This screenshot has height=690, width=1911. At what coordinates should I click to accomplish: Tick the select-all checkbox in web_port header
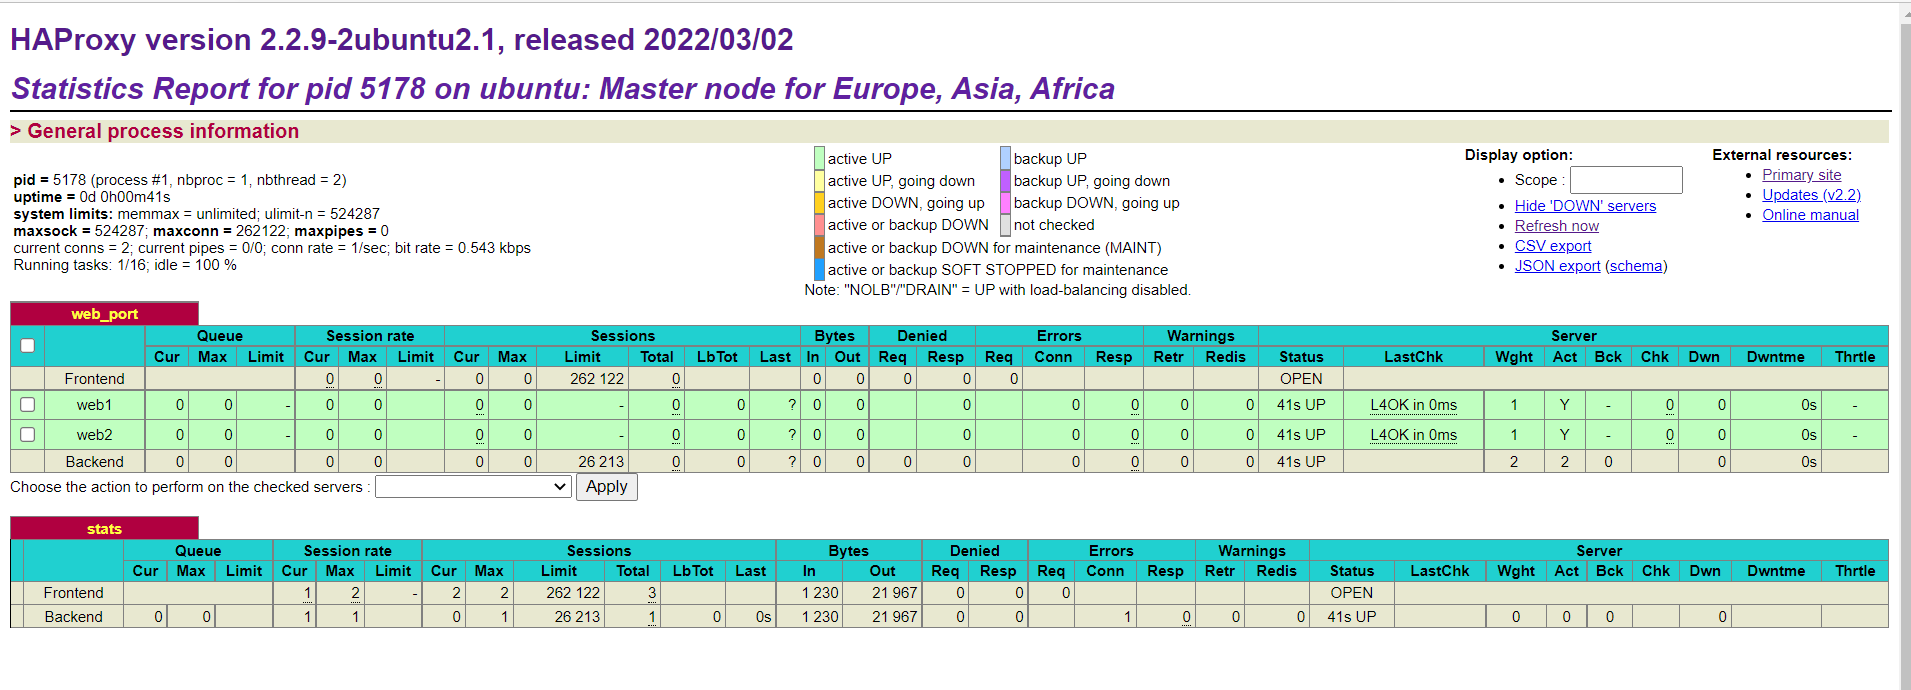click(28, 346)
